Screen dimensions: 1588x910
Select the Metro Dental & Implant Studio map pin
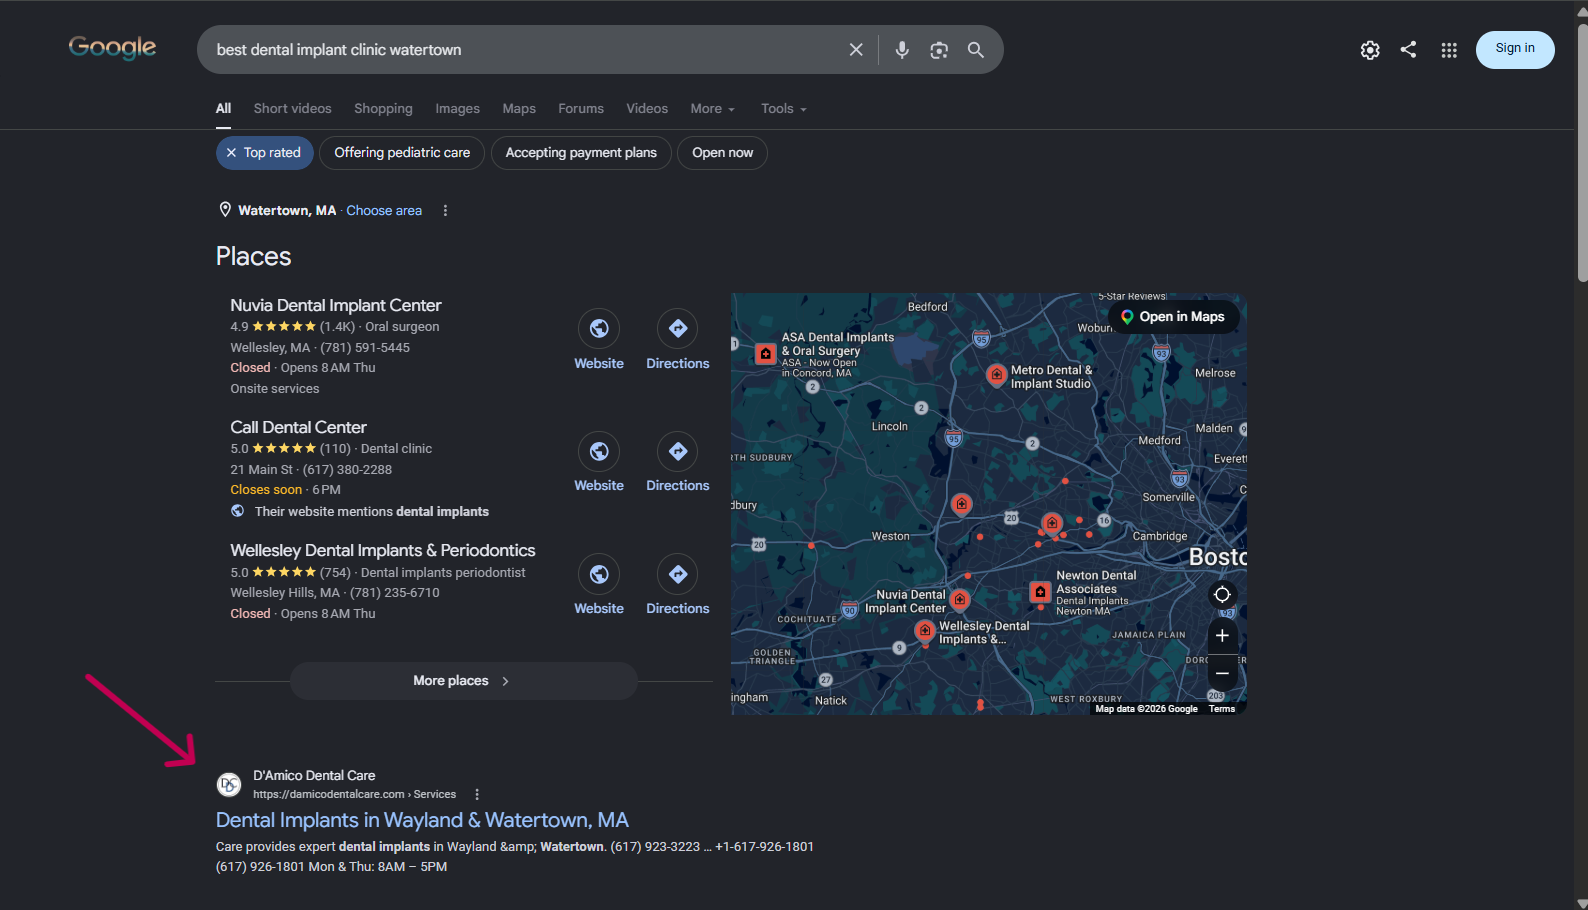[997, 375]
